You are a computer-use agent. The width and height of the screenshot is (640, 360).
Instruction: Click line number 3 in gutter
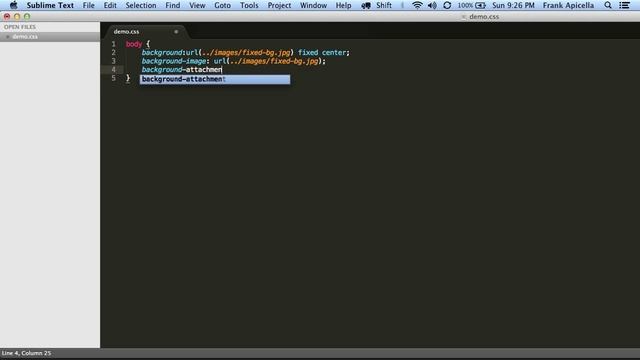113,61
